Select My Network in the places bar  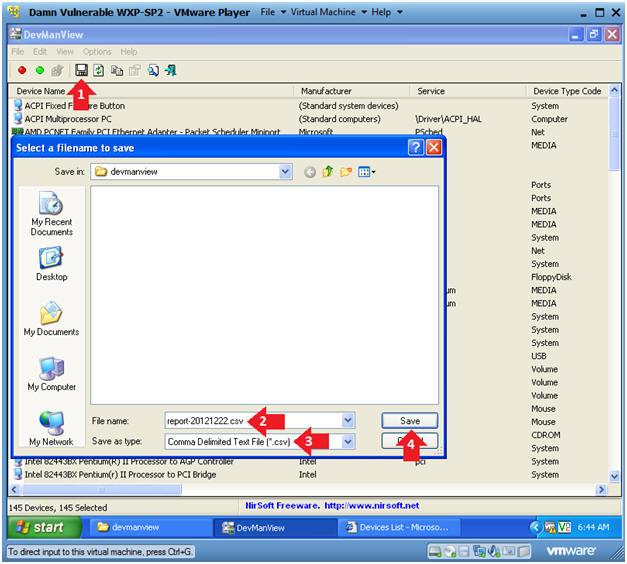point(52,428)
